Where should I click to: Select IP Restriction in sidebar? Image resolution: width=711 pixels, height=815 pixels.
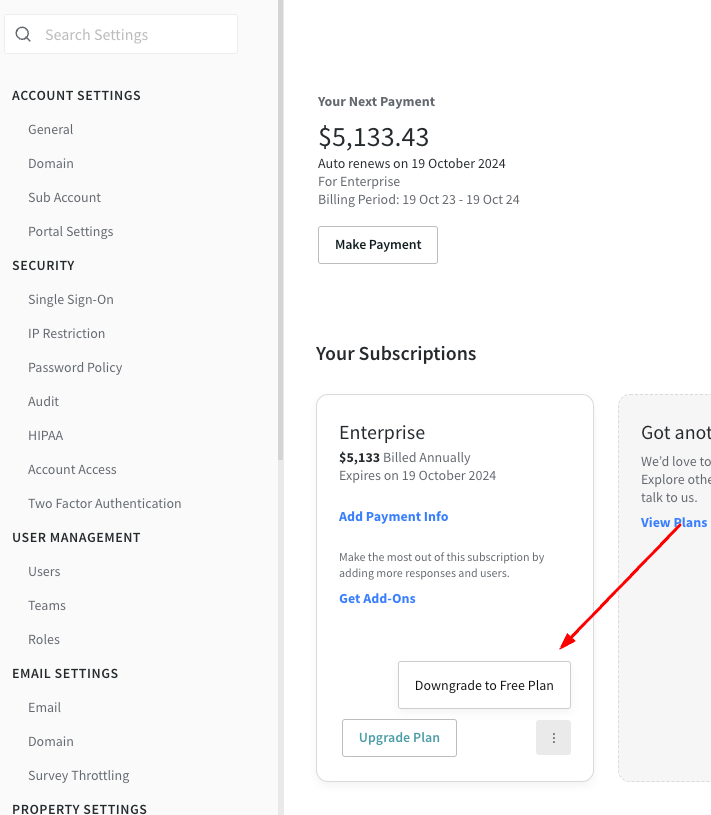click(67, 334)
